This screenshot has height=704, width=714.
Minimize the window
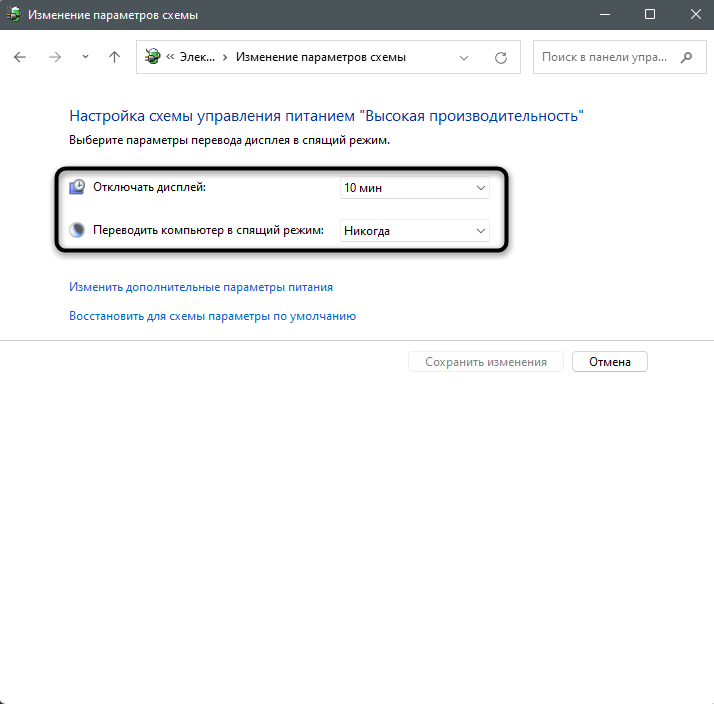pos(605,15)
